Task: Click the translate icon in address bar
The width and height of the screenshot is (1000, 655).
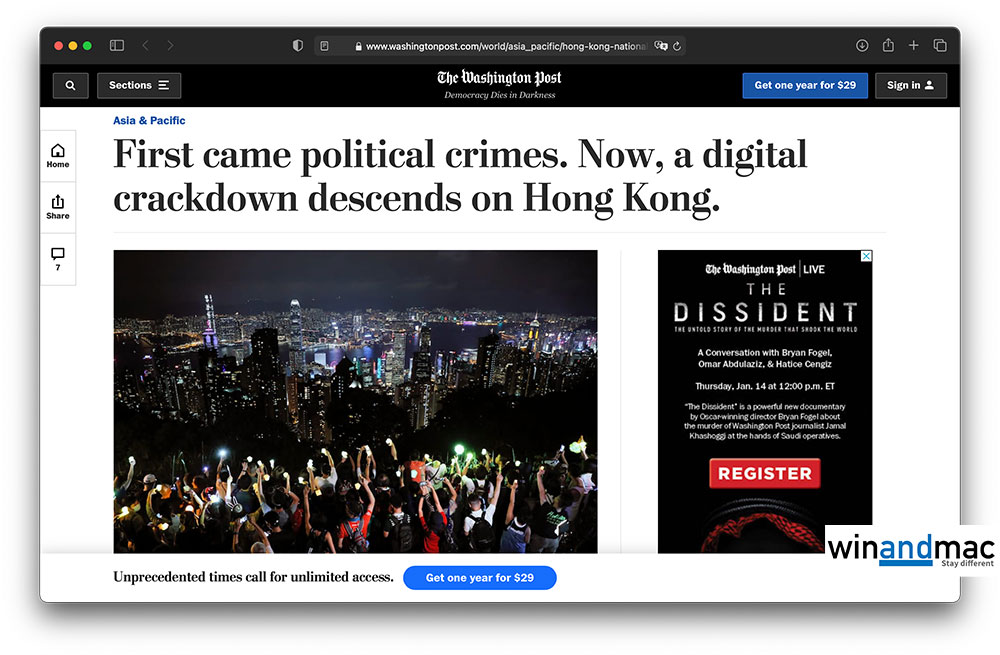Action: (x=661, y=46)
